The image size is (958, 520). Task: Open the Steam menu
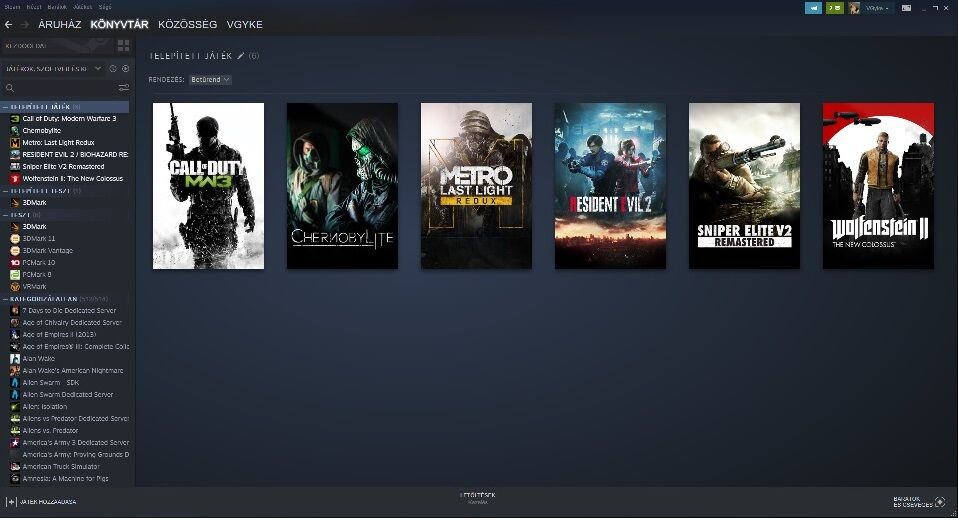[12, 7]
